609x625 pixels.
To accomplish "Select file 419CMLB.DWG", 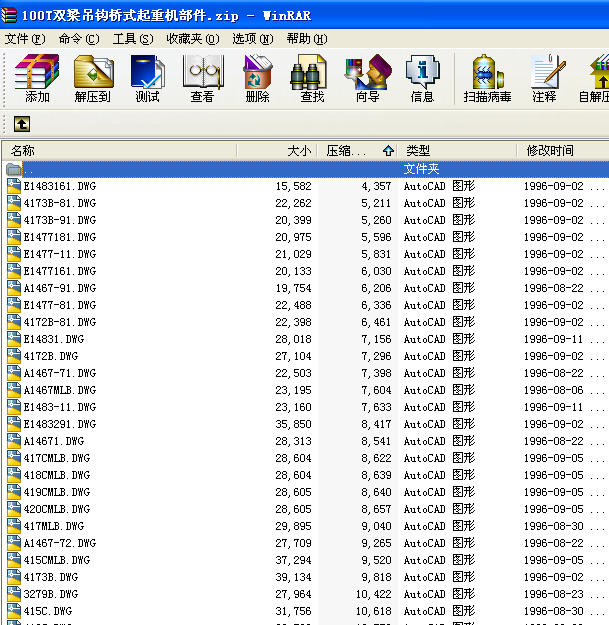I will [x=57, y=492].
